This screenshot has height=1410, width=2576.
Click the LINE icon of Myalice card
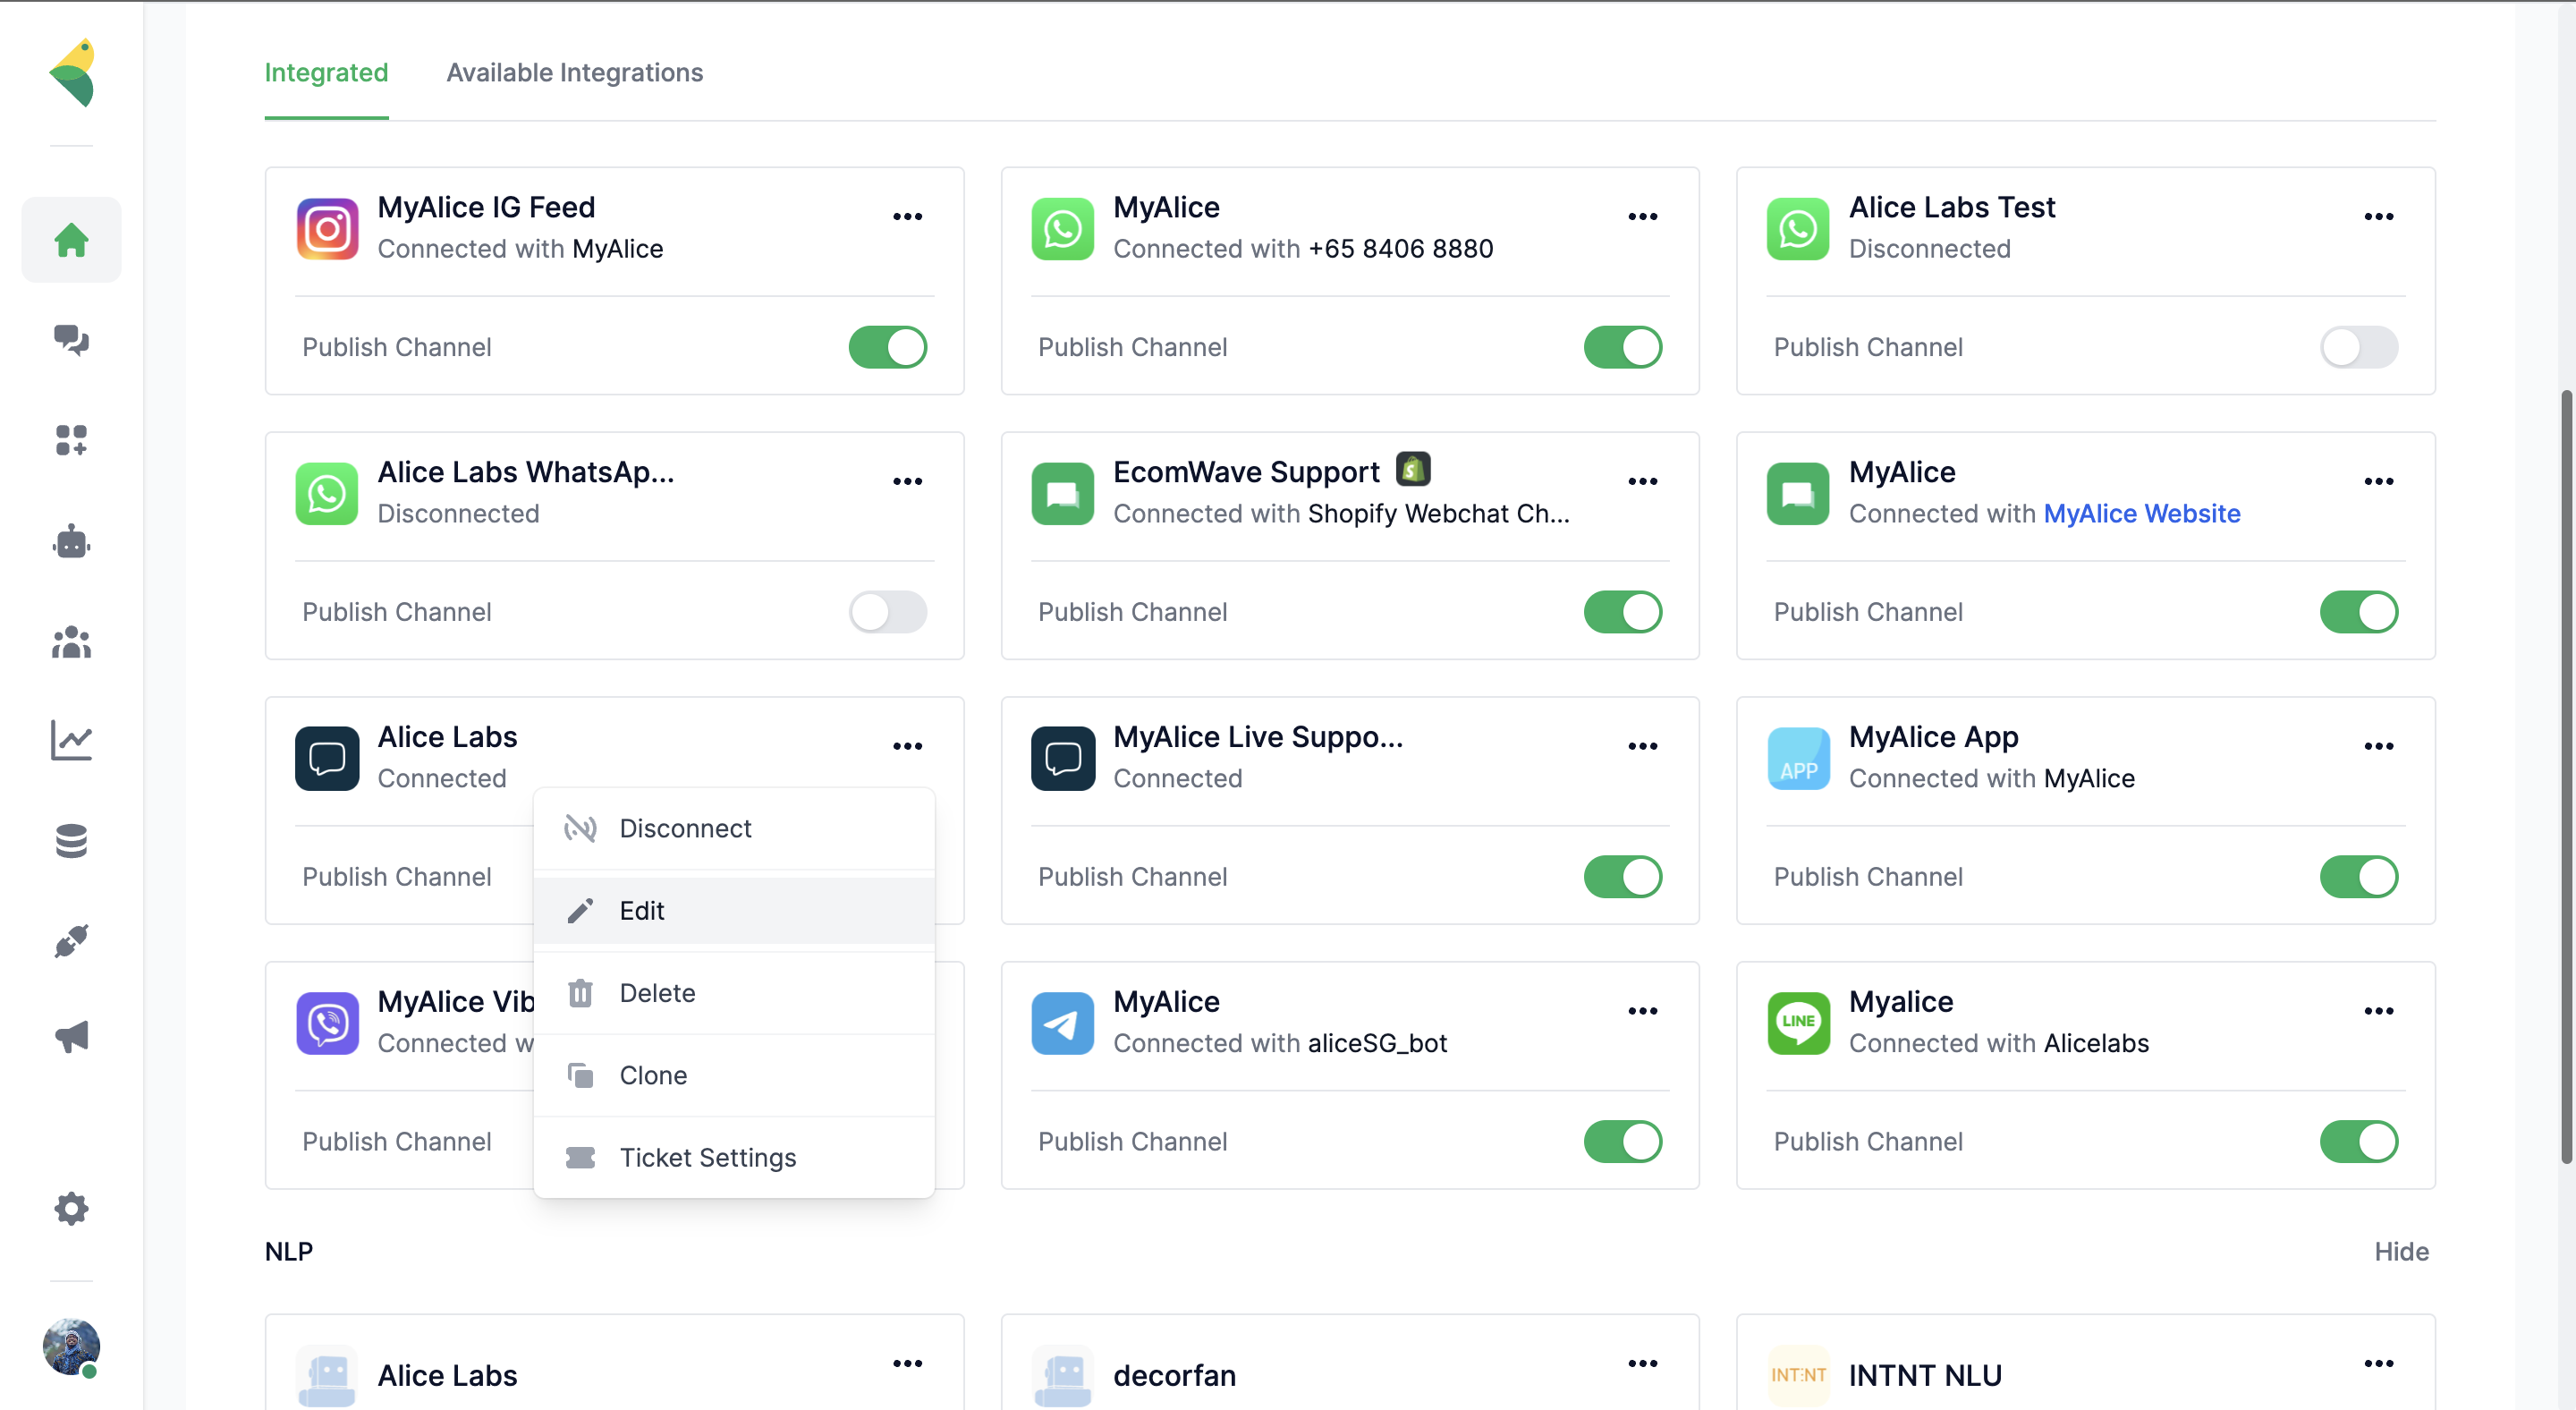coord(1798,1023)
